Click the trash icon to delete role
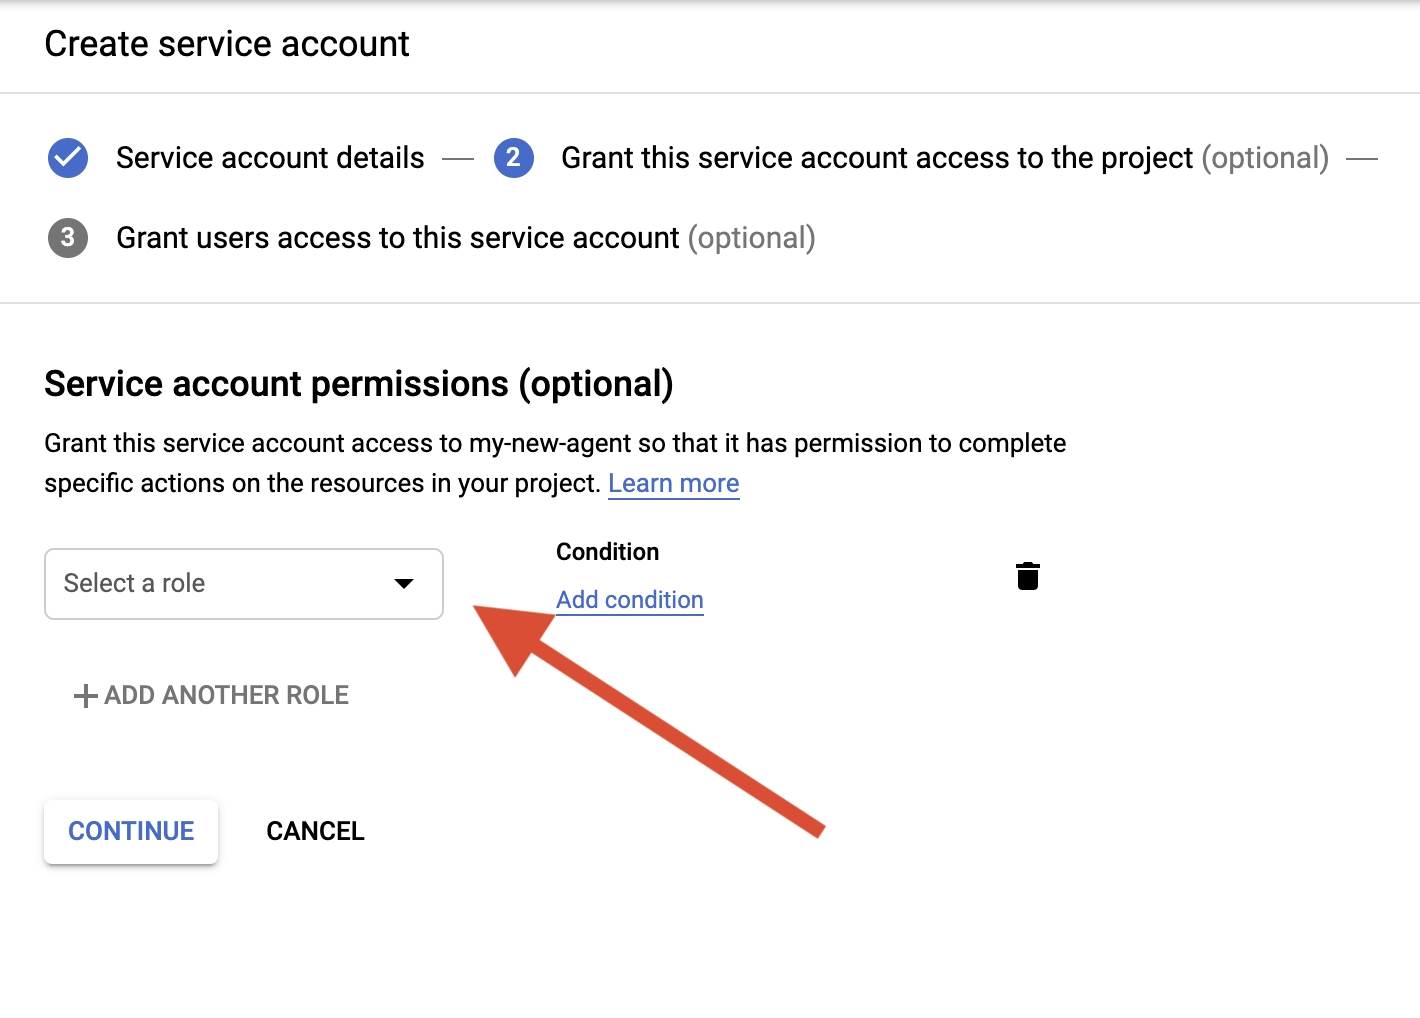The image size is (1420, 1018). click(x=1027, y=576)
